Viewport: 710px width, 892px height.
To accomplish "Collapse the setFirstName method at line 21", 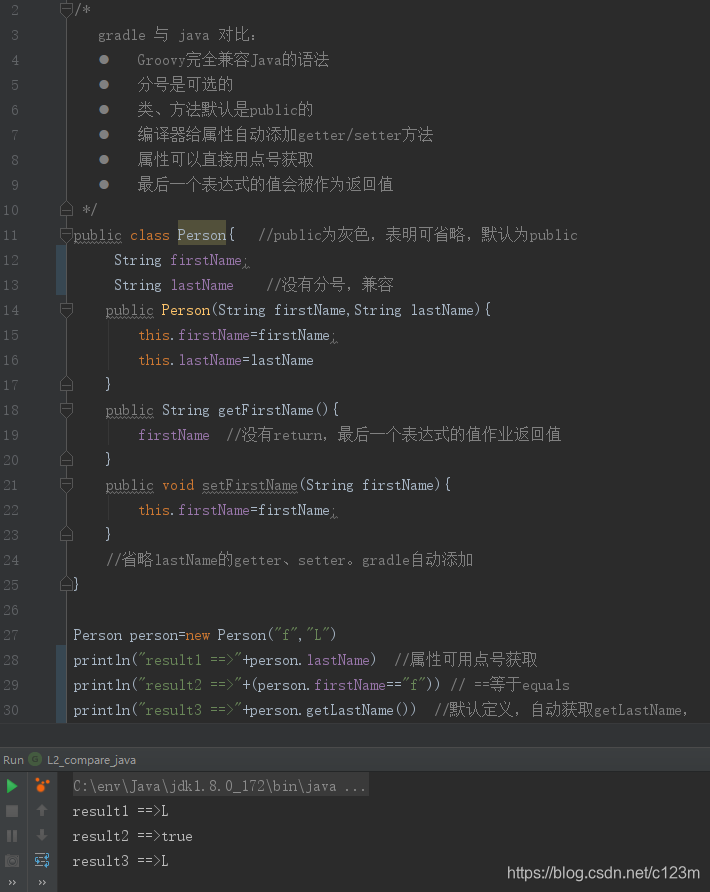I will (67, 485).
